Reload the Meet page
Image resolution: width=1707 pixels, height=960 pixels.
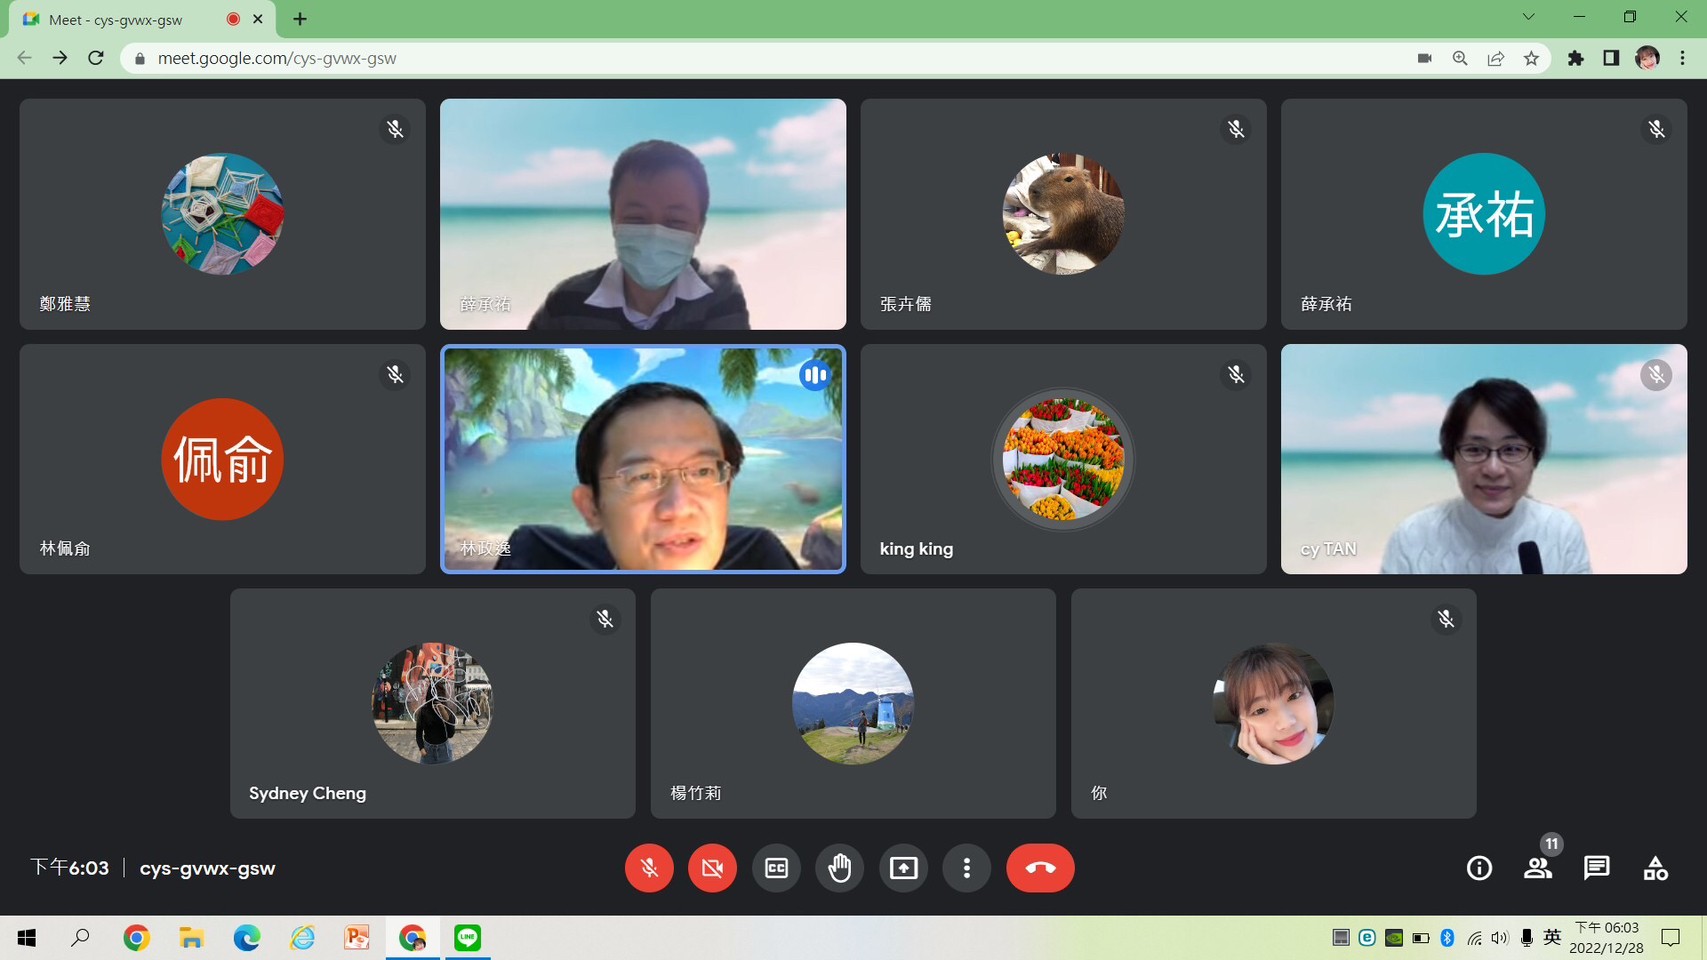pos(96,58)
